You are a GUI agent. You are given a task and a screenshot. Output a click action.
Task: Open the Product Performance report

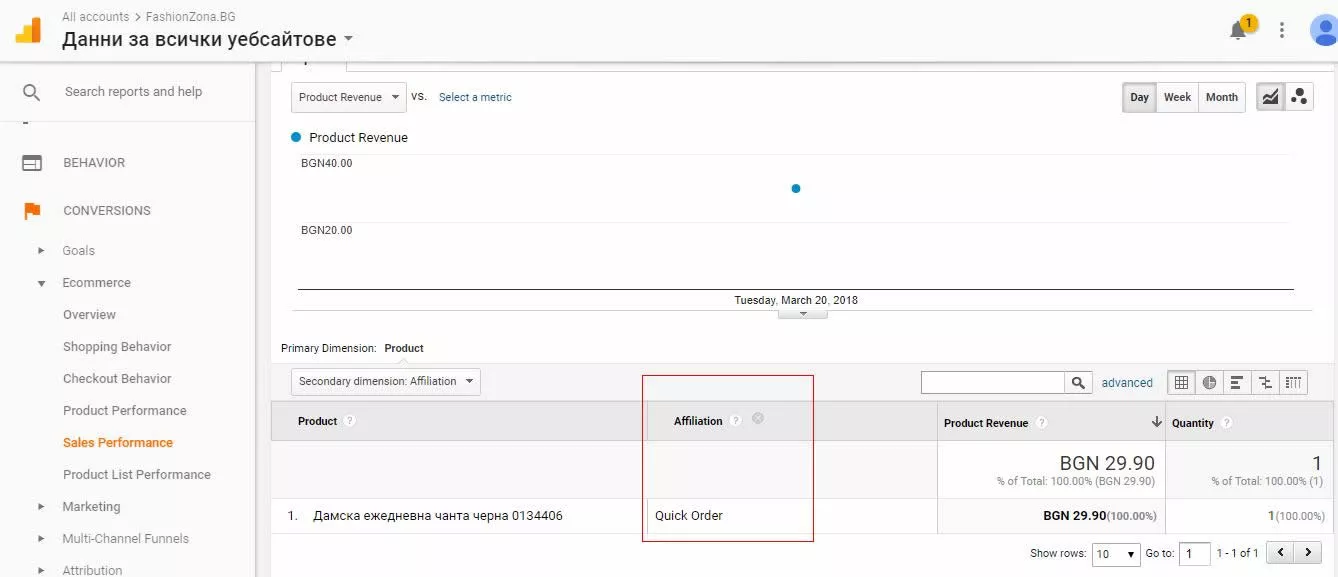tap(125, 411)
